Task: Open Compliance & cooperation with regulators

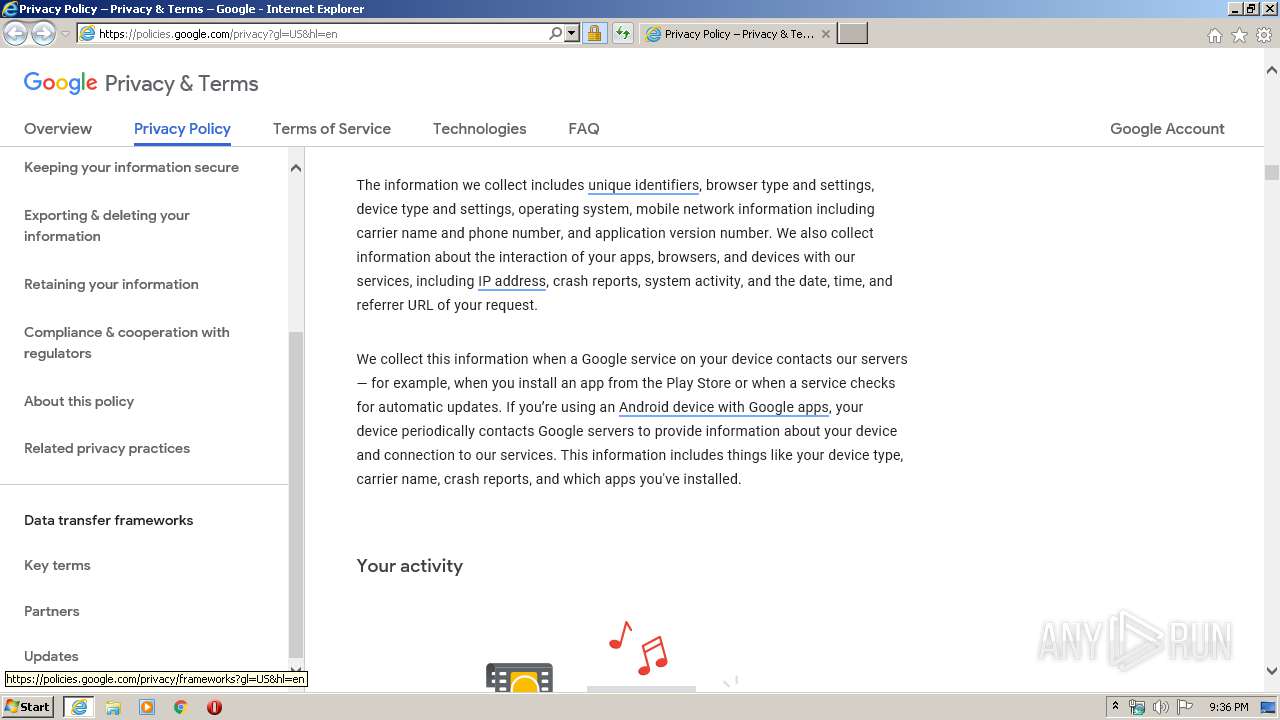Action: click(x=127, y=343)
